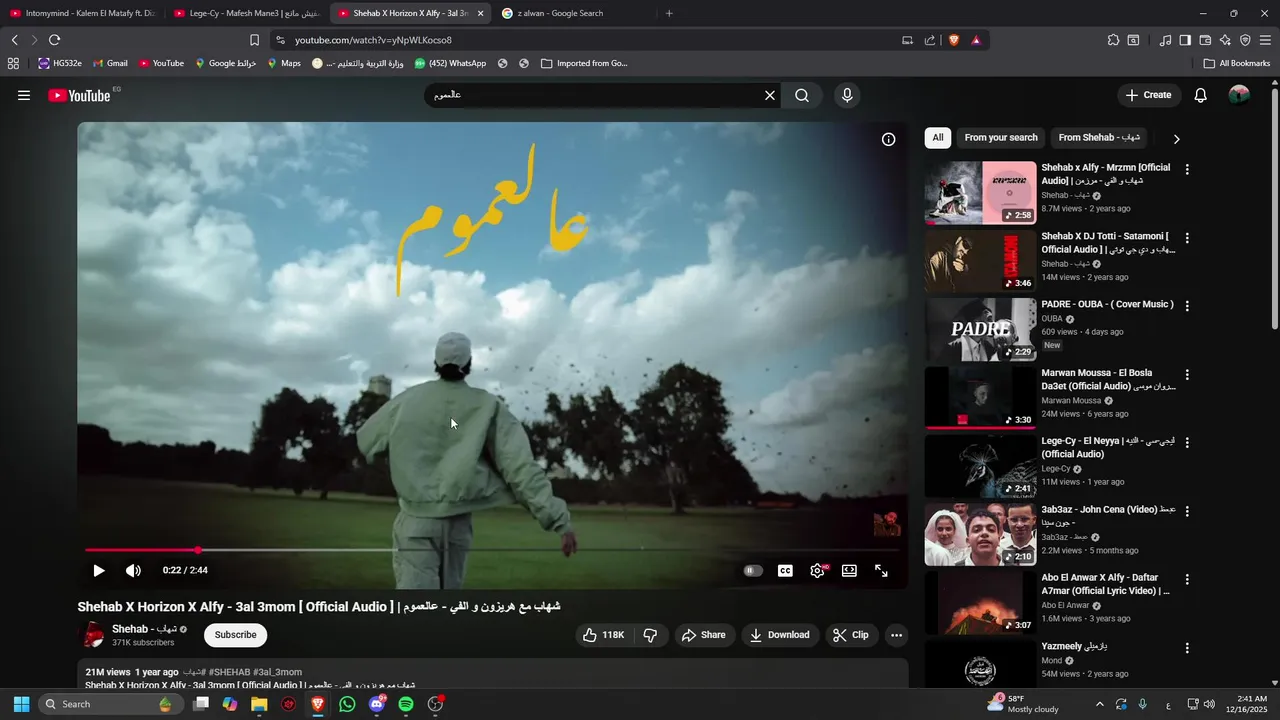Switch to the z alwan Google Search tab
Viewport: 1280px width, 720px height.
572,13
